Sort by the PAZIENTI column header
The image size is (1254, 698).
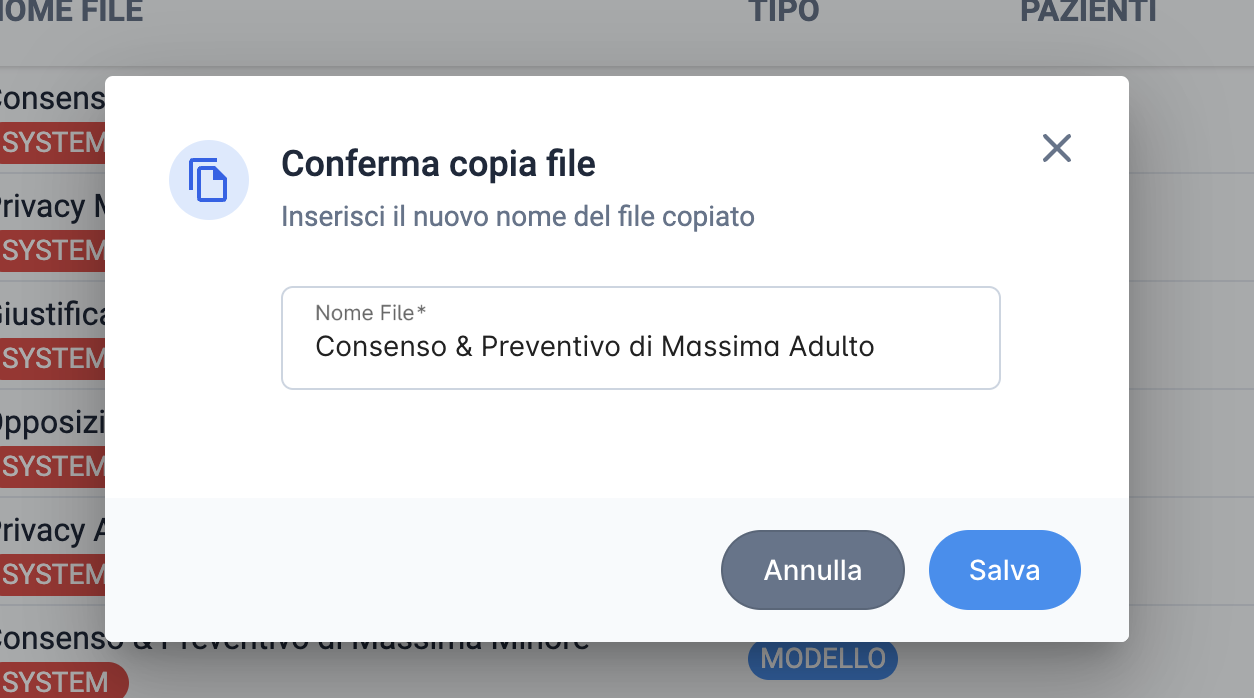click(x=1088, y=11)
